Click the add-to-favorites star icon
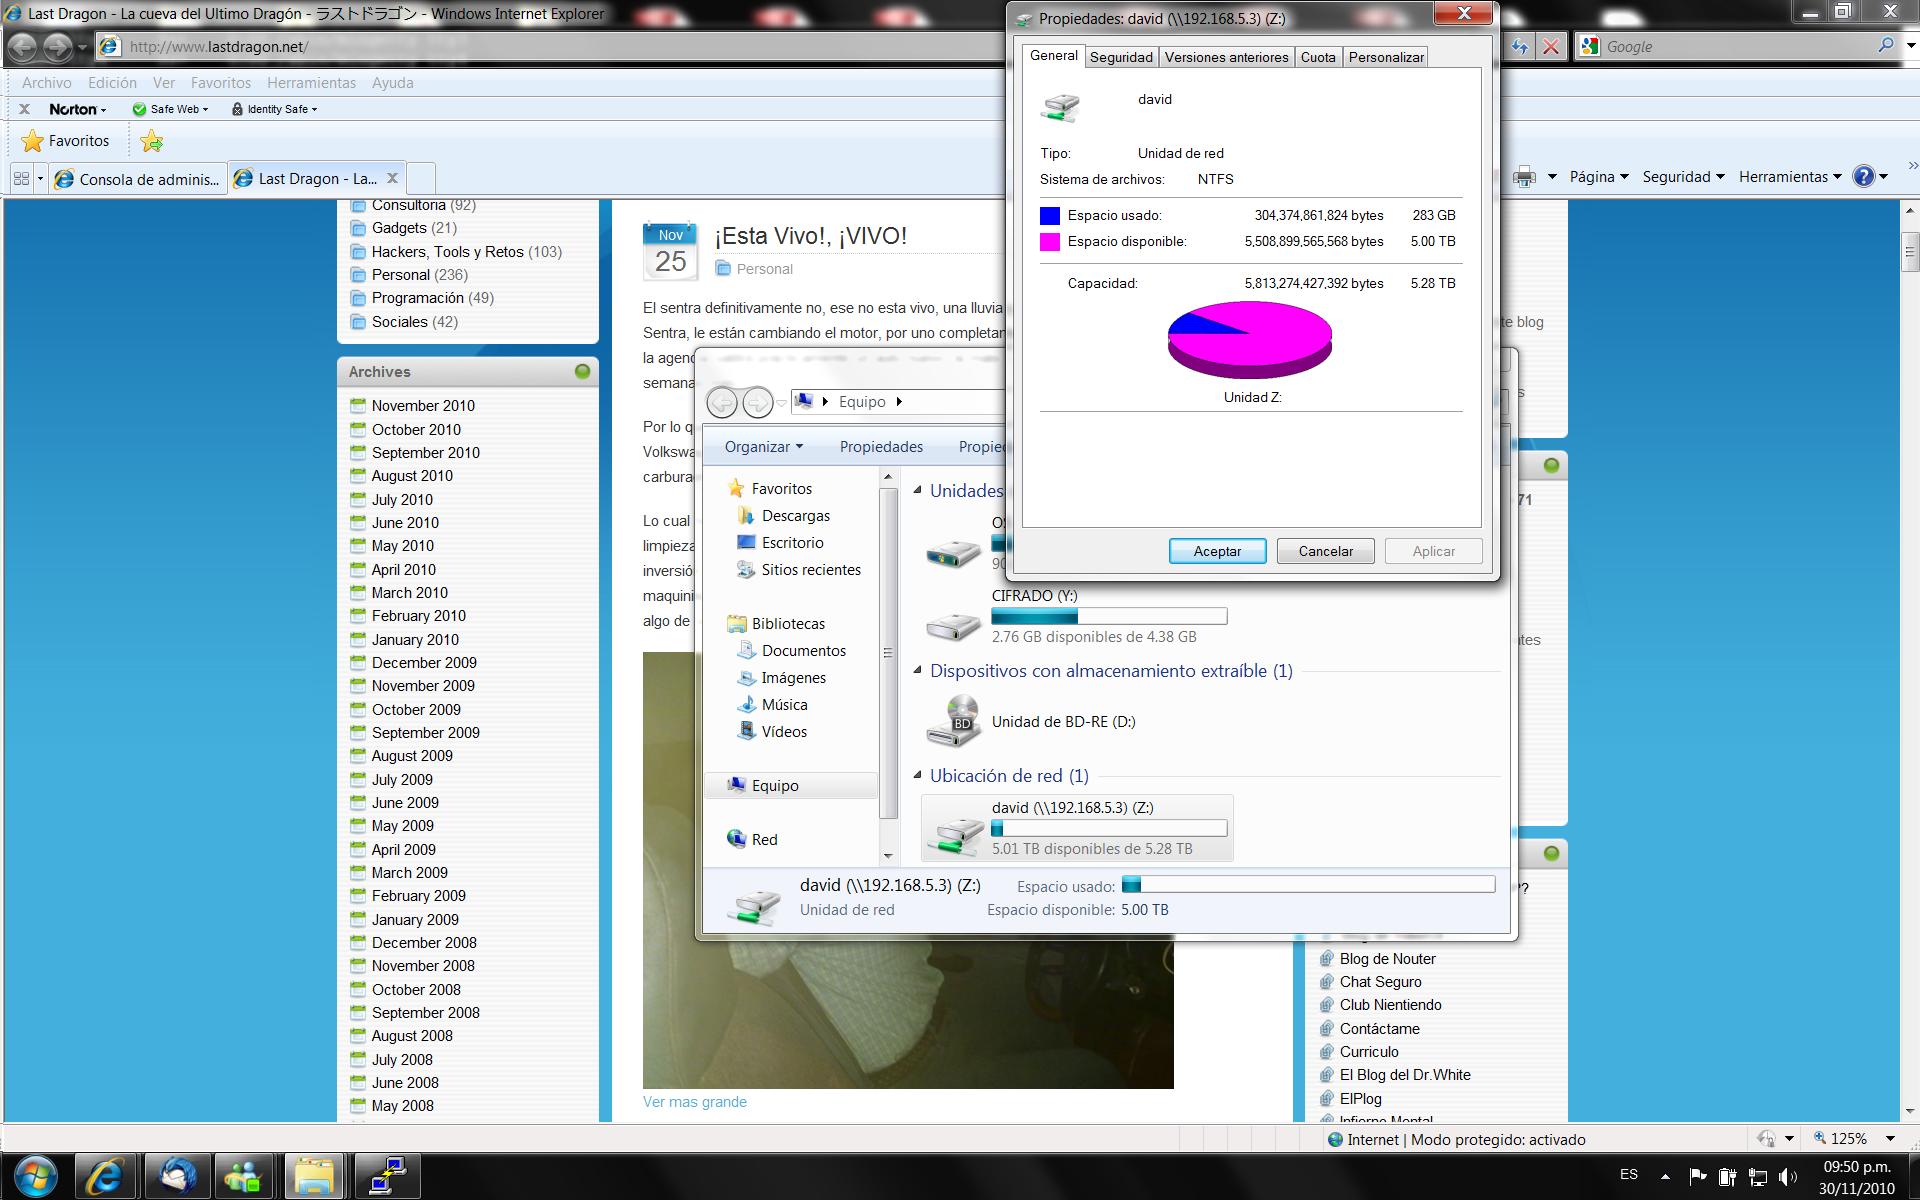 (152, 141)
